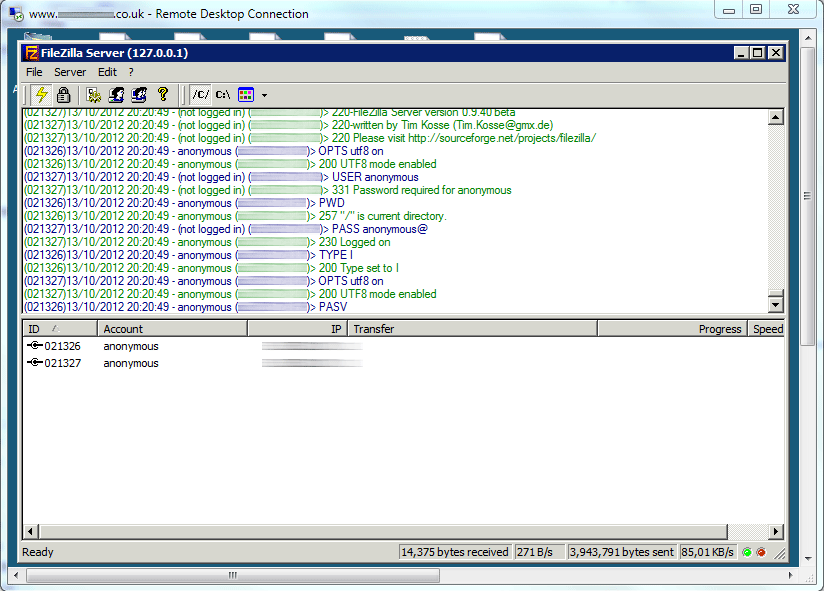The height and width of the screenshot is (591, 824).
Task: Click '14,375 bytes received' status field
Action: tap(455, 552)
